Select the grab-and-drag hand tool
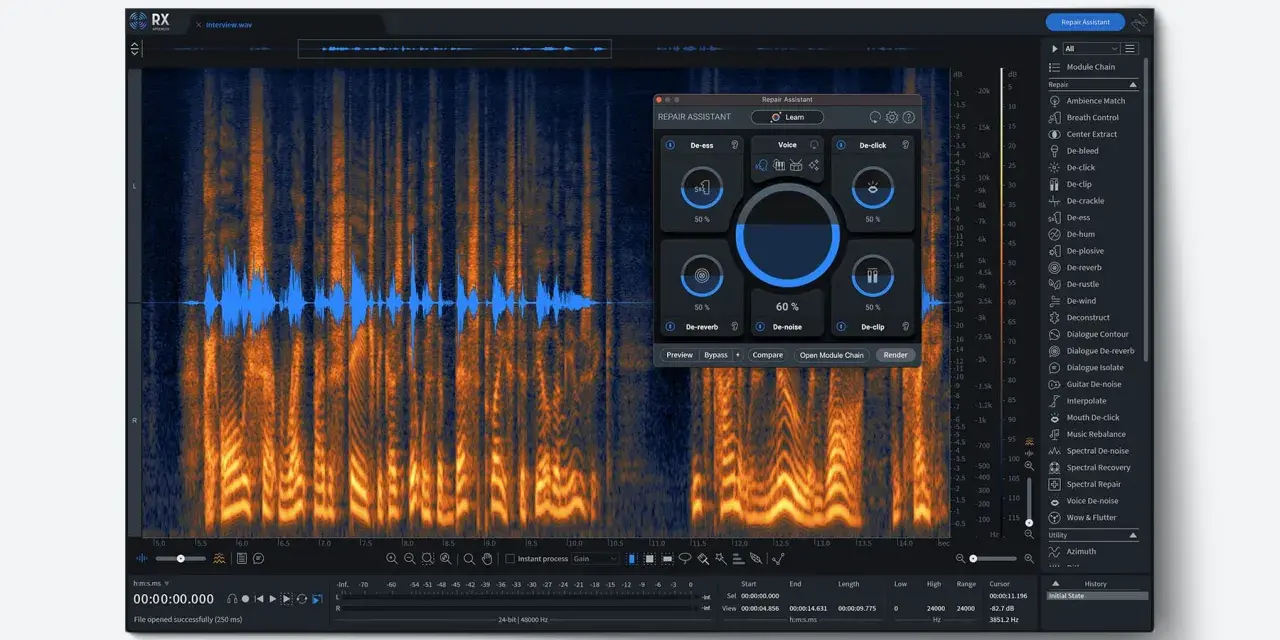 coord(487,559)
